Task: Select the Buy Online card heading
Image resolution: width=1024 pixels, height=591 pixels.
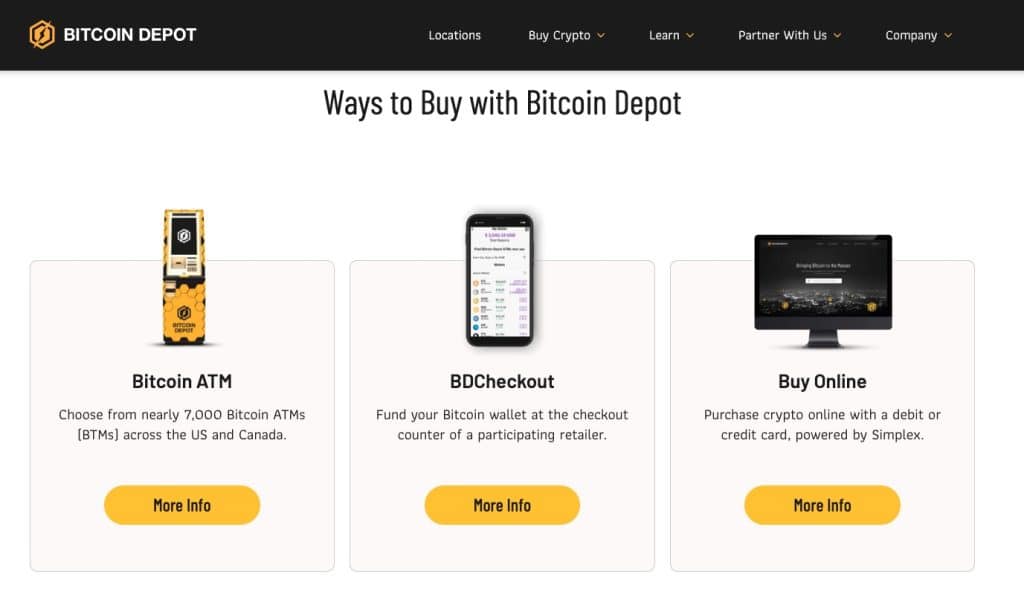Action: [822, 381]
